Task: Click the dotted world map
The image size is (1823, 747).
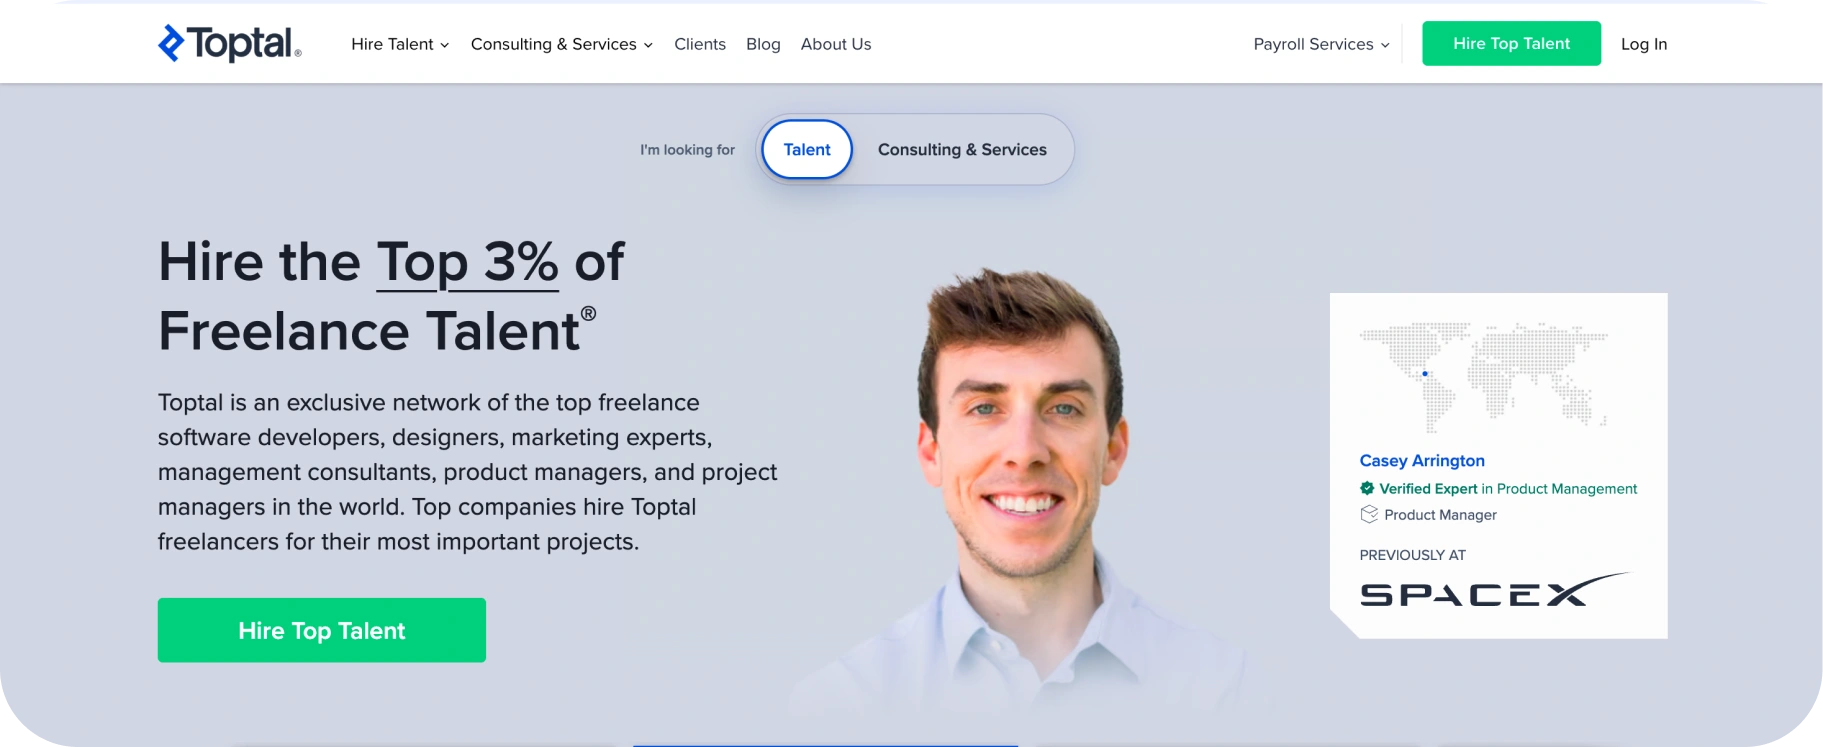Action: click(1484, 377)
